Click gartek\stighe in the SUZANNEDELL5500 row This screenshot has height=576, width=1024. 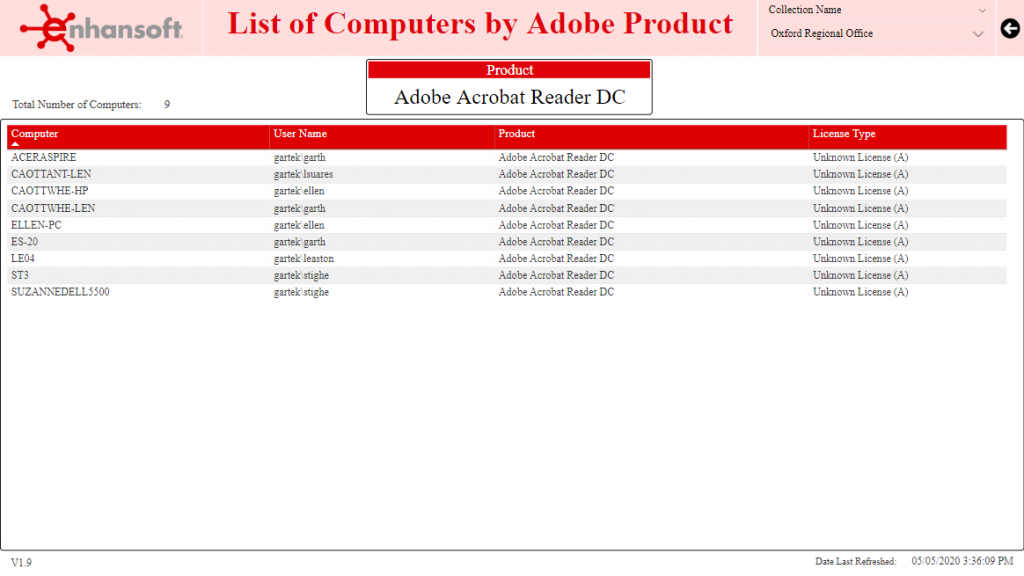[x=301, y=292]
